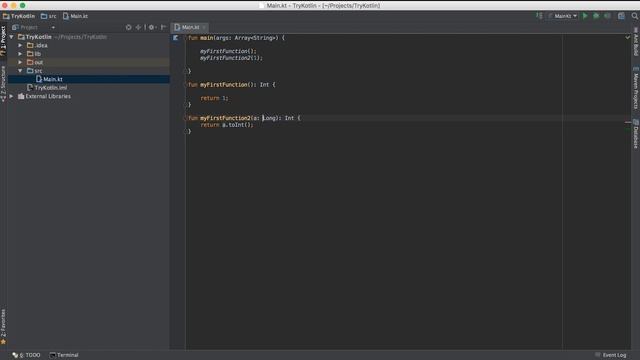Run with coverage icon in toolbar

(607, 16)
